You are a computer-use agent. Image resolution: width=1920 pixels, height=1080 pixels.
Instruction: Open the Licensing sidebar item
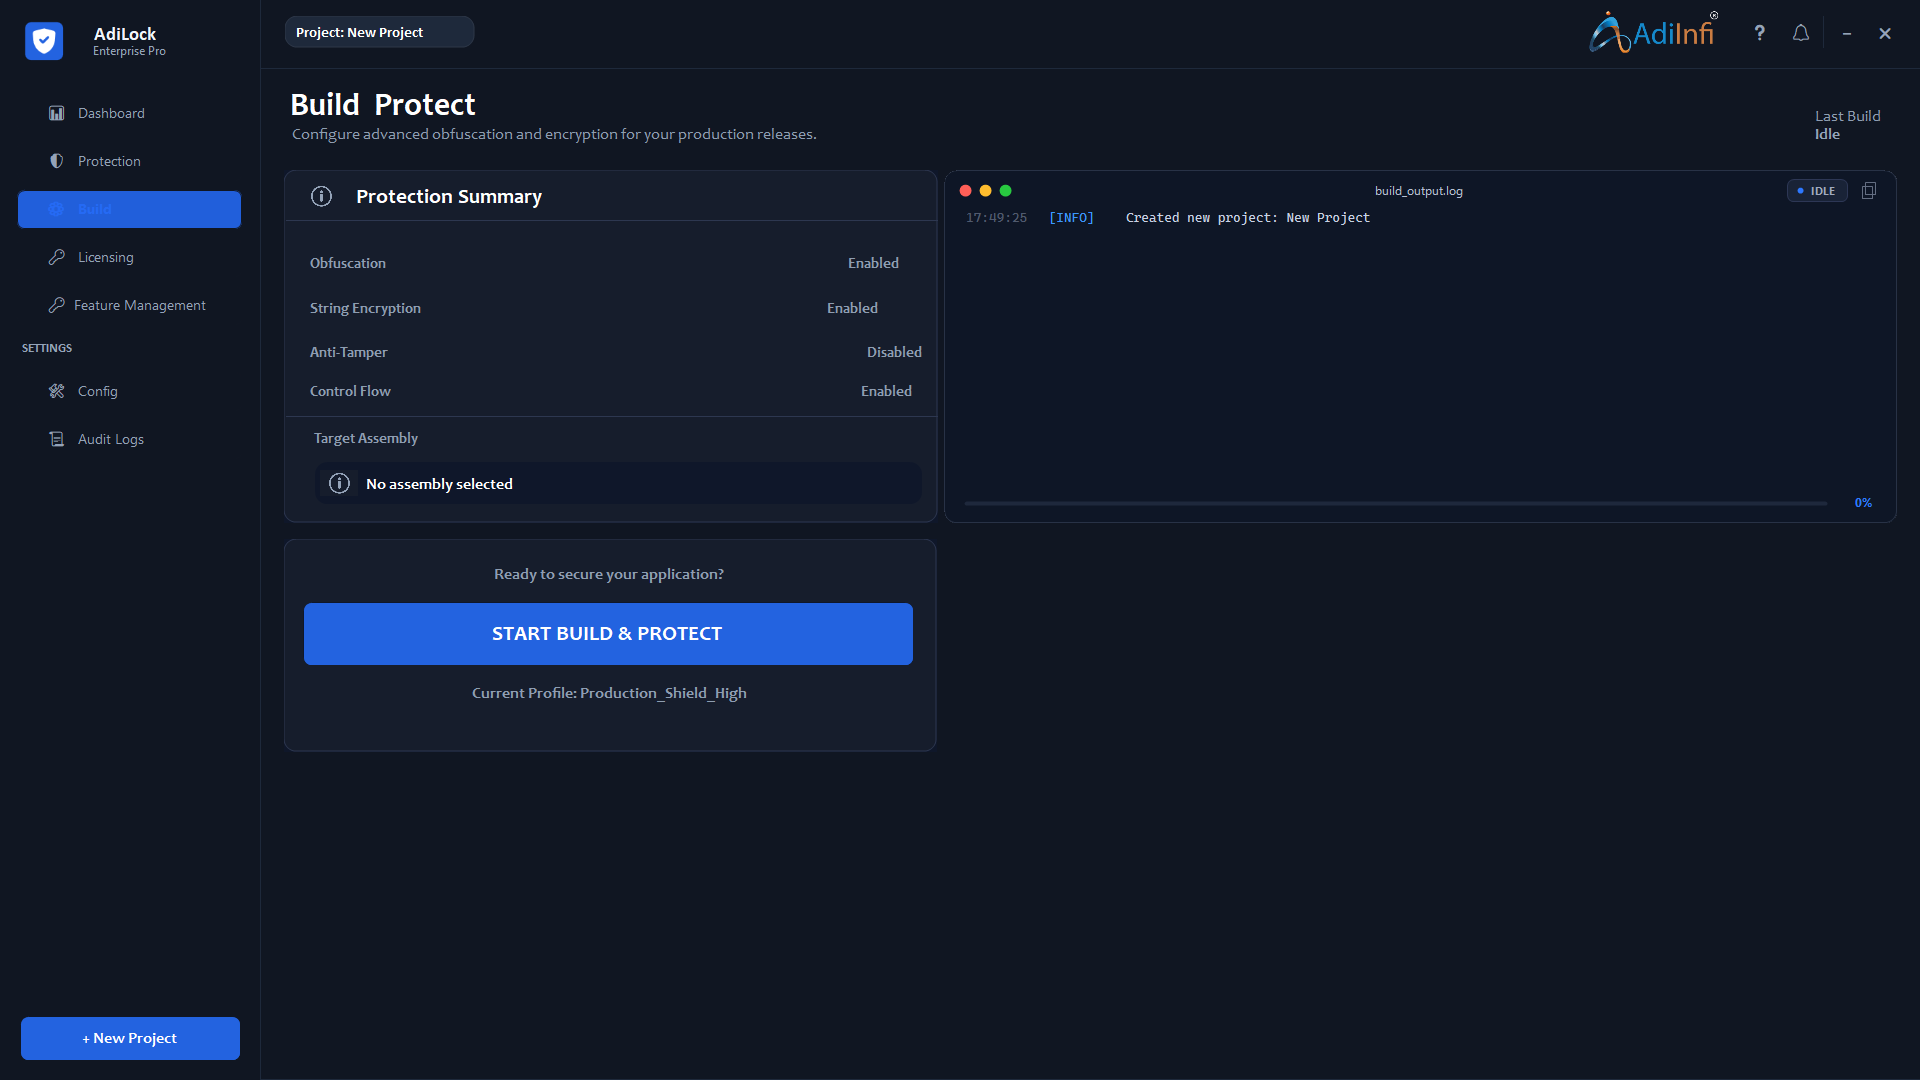[105, 257]
